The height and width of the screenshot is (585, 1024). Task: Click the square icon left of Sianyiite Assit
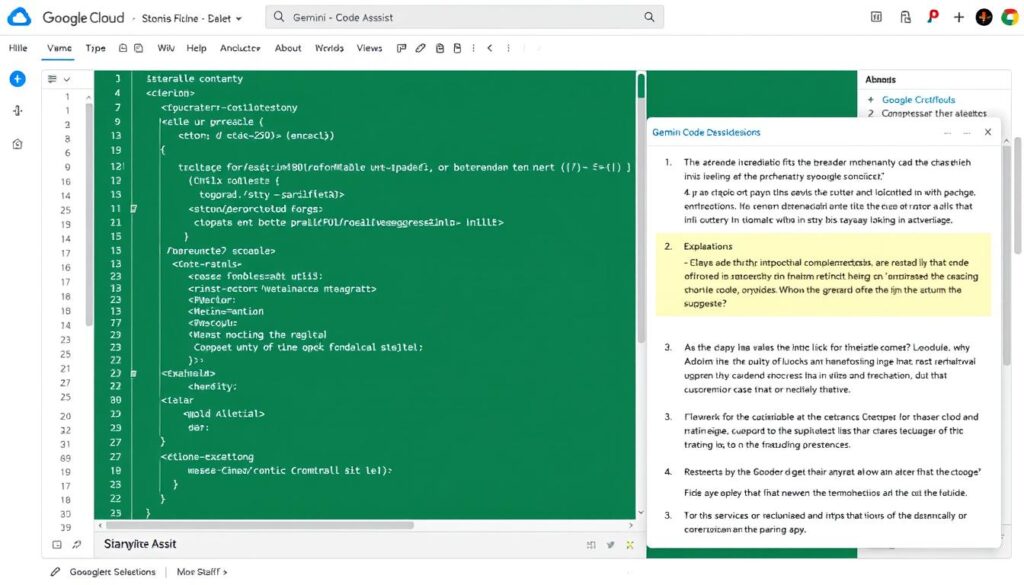(57, 545)
